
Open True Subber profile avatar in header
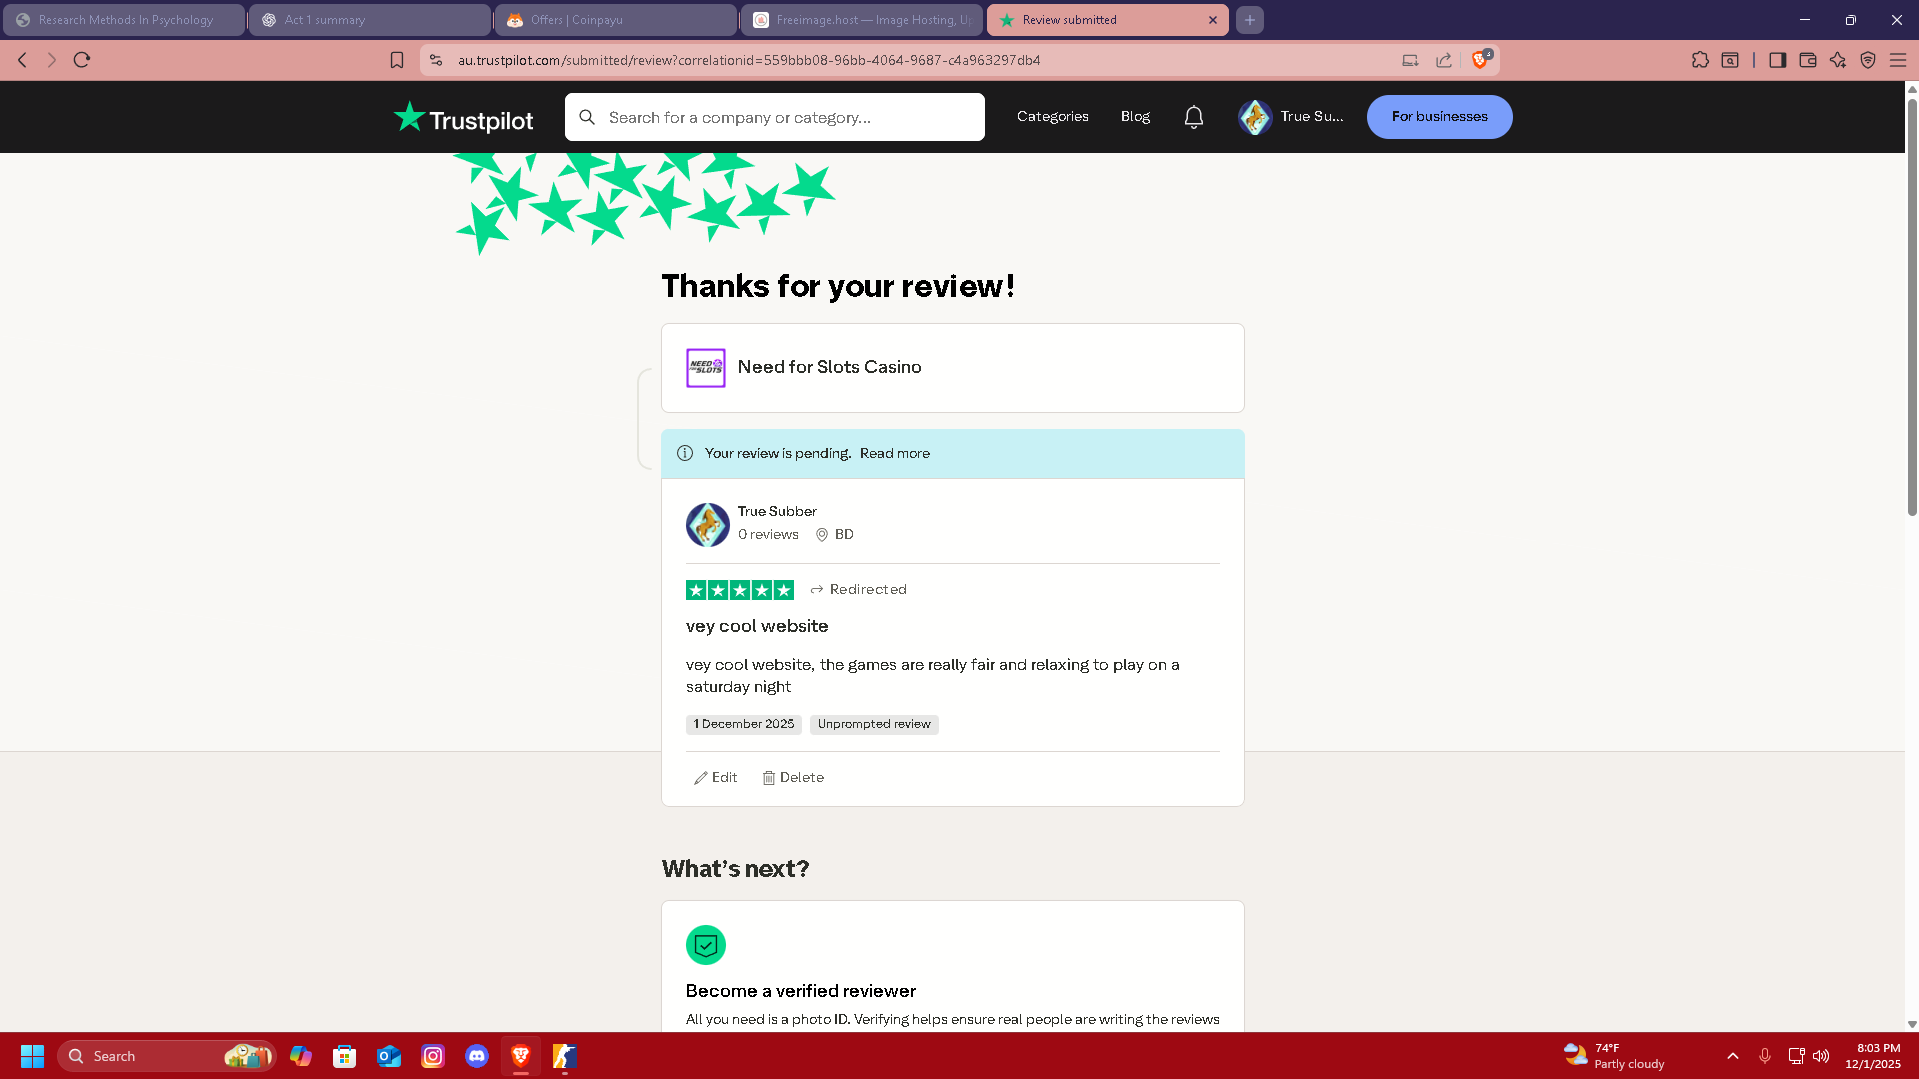click(x=1255, y=117)
